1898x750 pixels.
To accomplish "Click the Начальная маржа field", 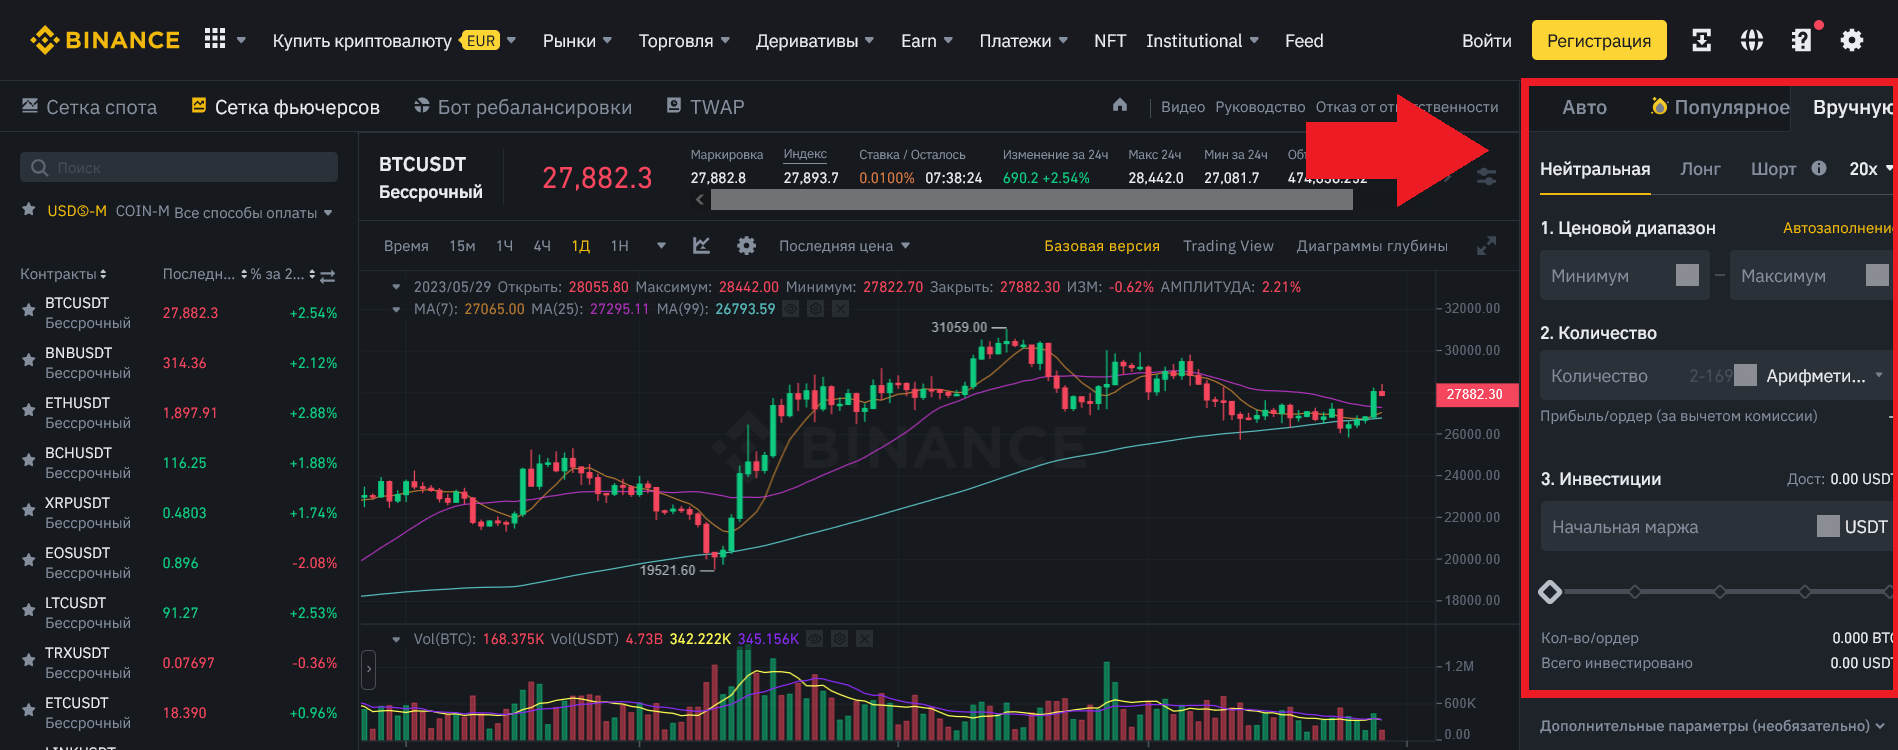I will [x=1715, y=526].
